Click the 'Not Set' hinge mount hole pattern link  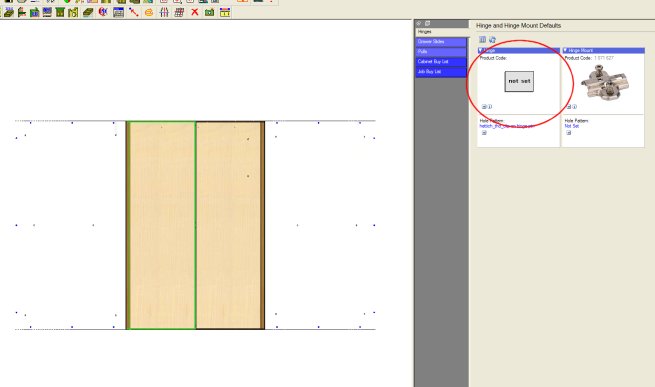tap(572, 126)
